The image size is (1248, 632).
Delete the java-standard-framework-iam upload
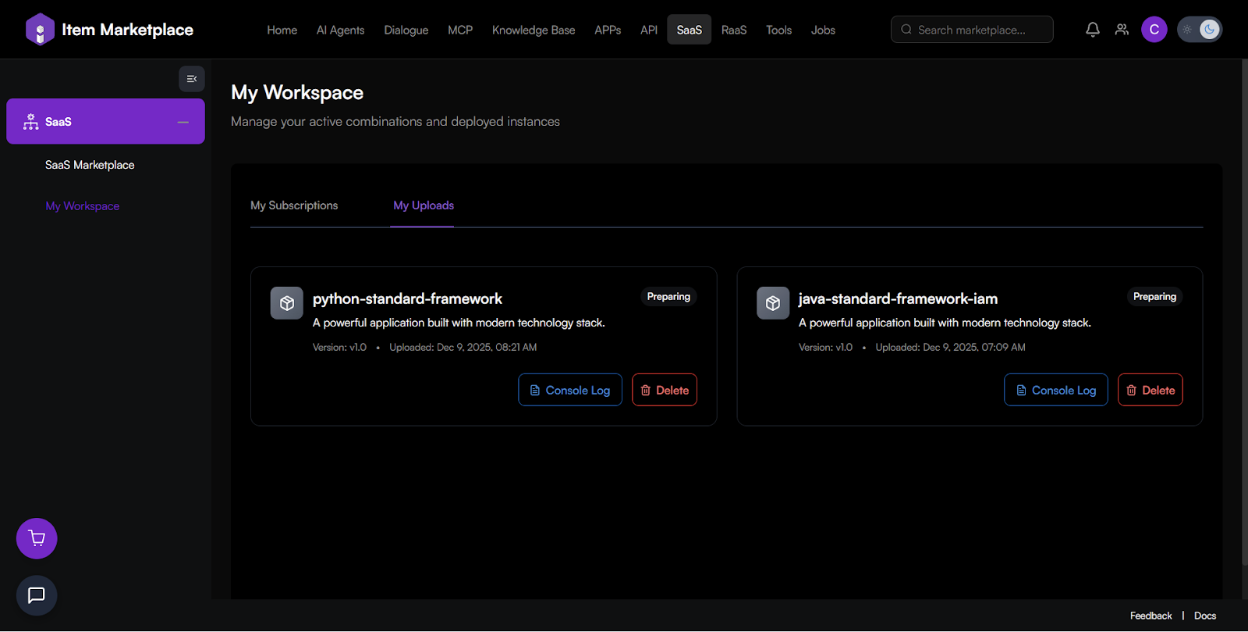[x=1150, y=390]
